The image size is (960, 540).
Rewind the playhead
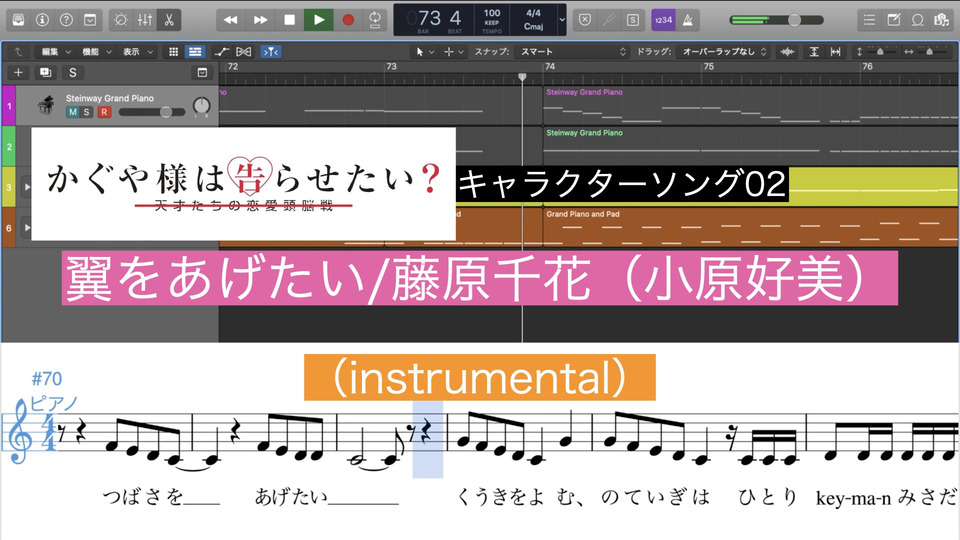(x=231, y=20)
